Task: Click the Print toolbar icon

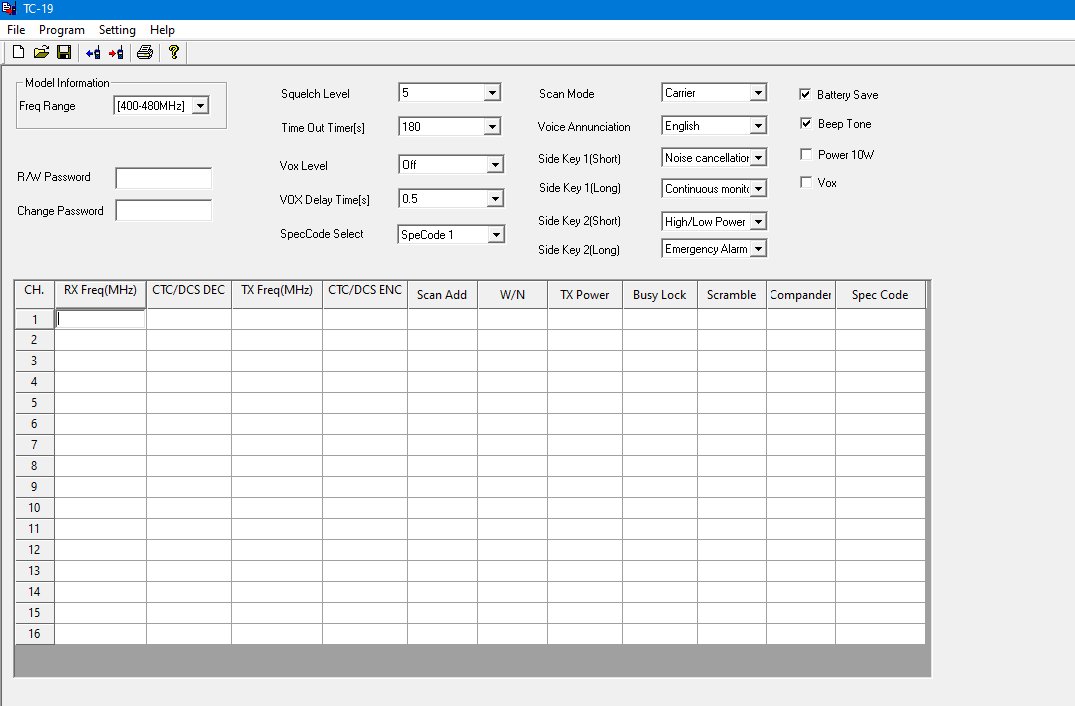Action: tap(145, 52)
